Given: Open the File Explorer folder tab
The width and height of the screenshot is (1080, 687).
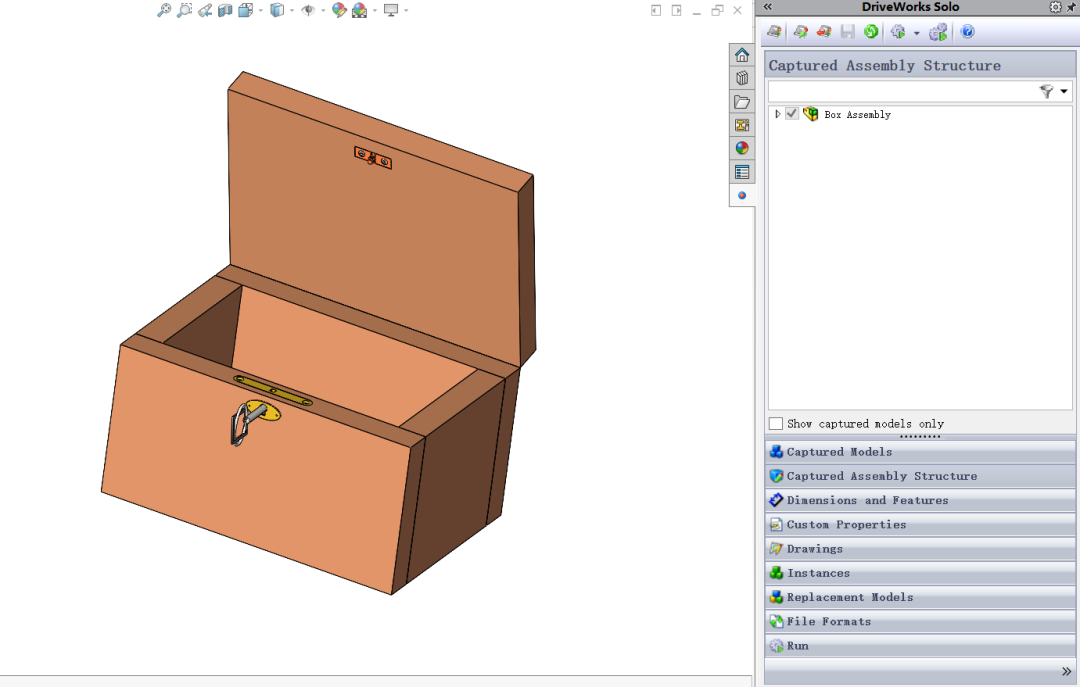Looking at the screenshot, I should [742, 102].
